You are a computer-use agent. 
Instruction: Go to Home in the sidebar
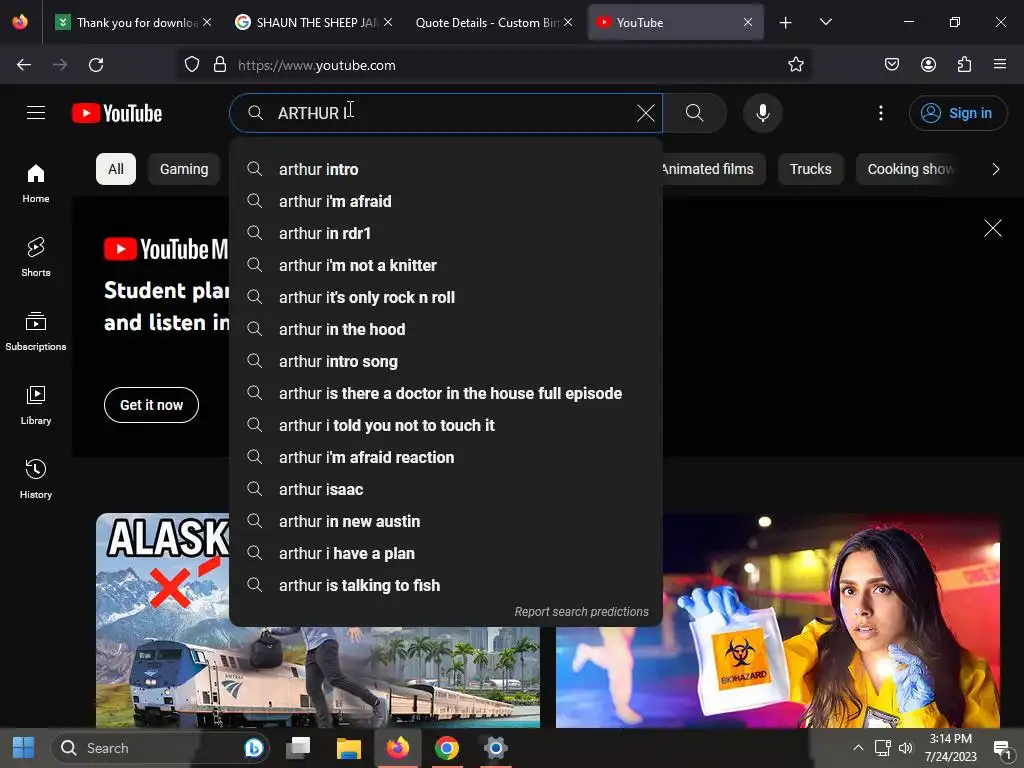click(x=36, y=184)
